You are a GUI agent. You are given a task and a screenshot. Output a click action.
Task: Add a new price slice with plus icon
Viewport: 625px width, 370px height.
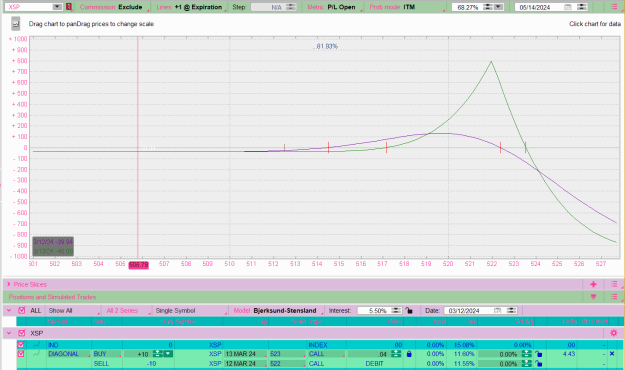(594, 284)
